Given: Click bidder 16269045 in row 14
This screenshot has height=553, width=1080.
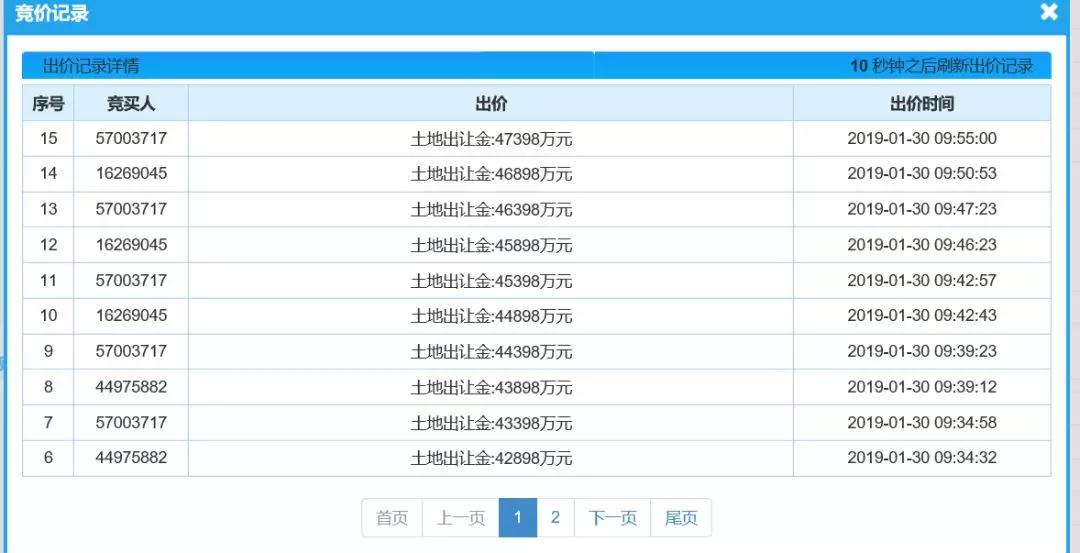Looking at the screenshot, I should point(131,173).
